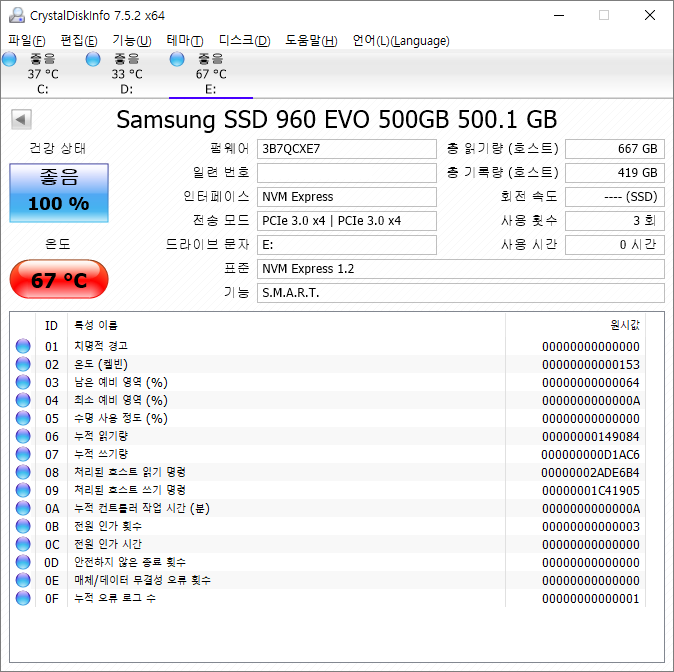Viewport: 674px width, 672px height.
Task: Select attribute row 처리된 호스트 읽기 명령
Action: [328, 472]
